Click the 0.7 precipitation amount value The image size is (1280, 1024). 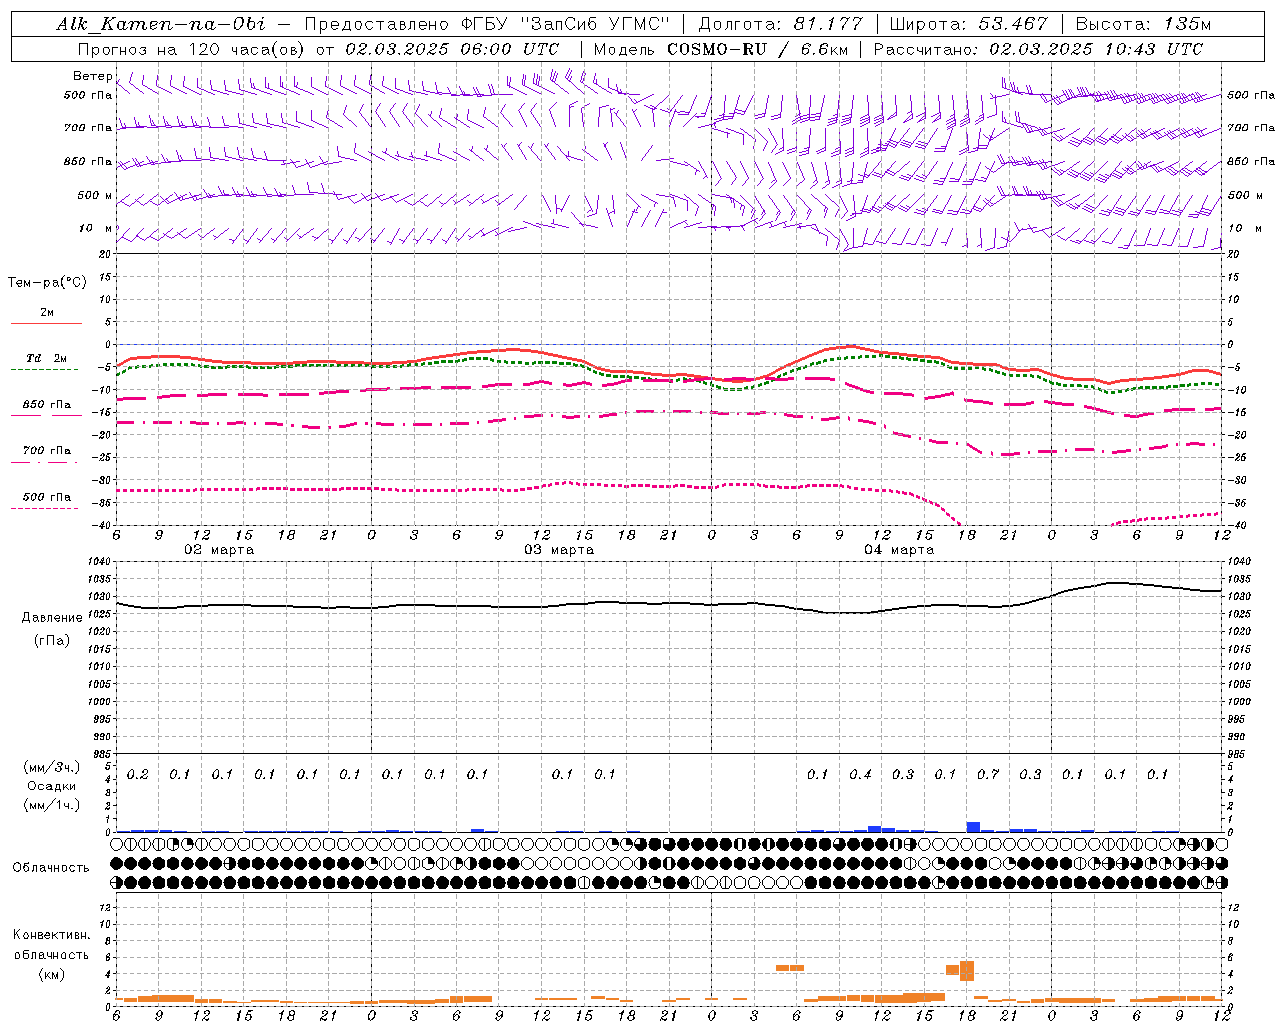(988, 775)
